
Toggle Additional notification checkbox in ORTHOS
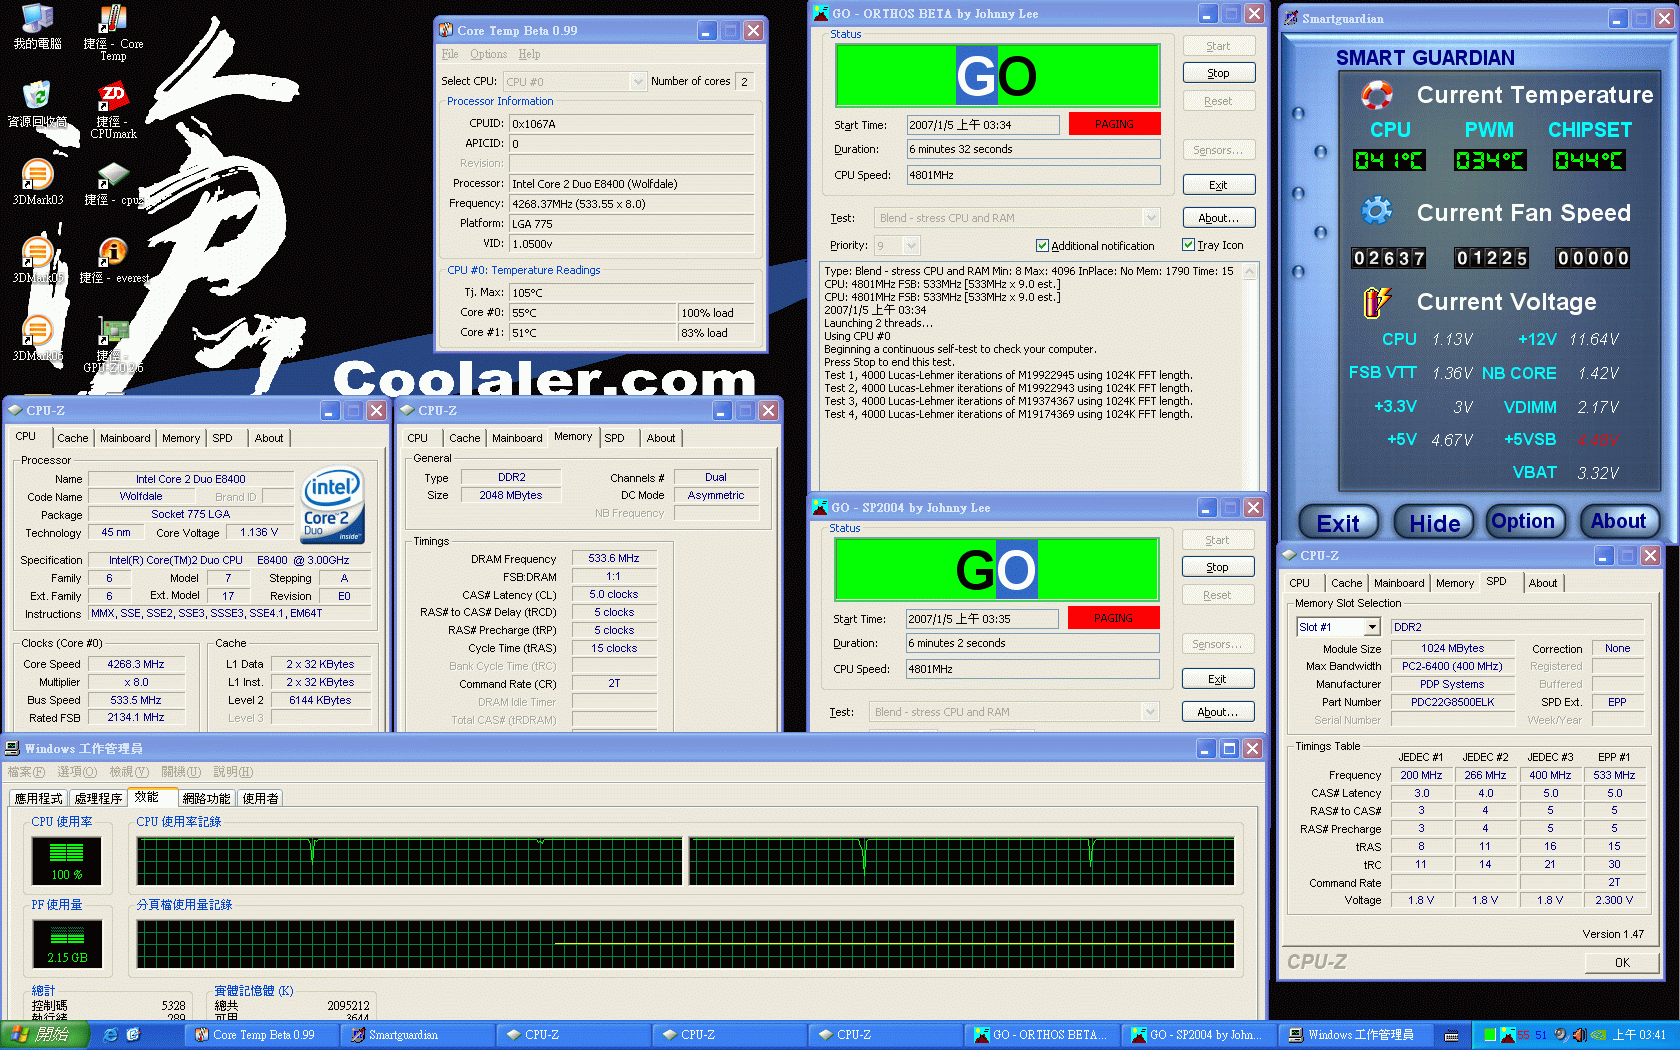[x=1042, y=245]
